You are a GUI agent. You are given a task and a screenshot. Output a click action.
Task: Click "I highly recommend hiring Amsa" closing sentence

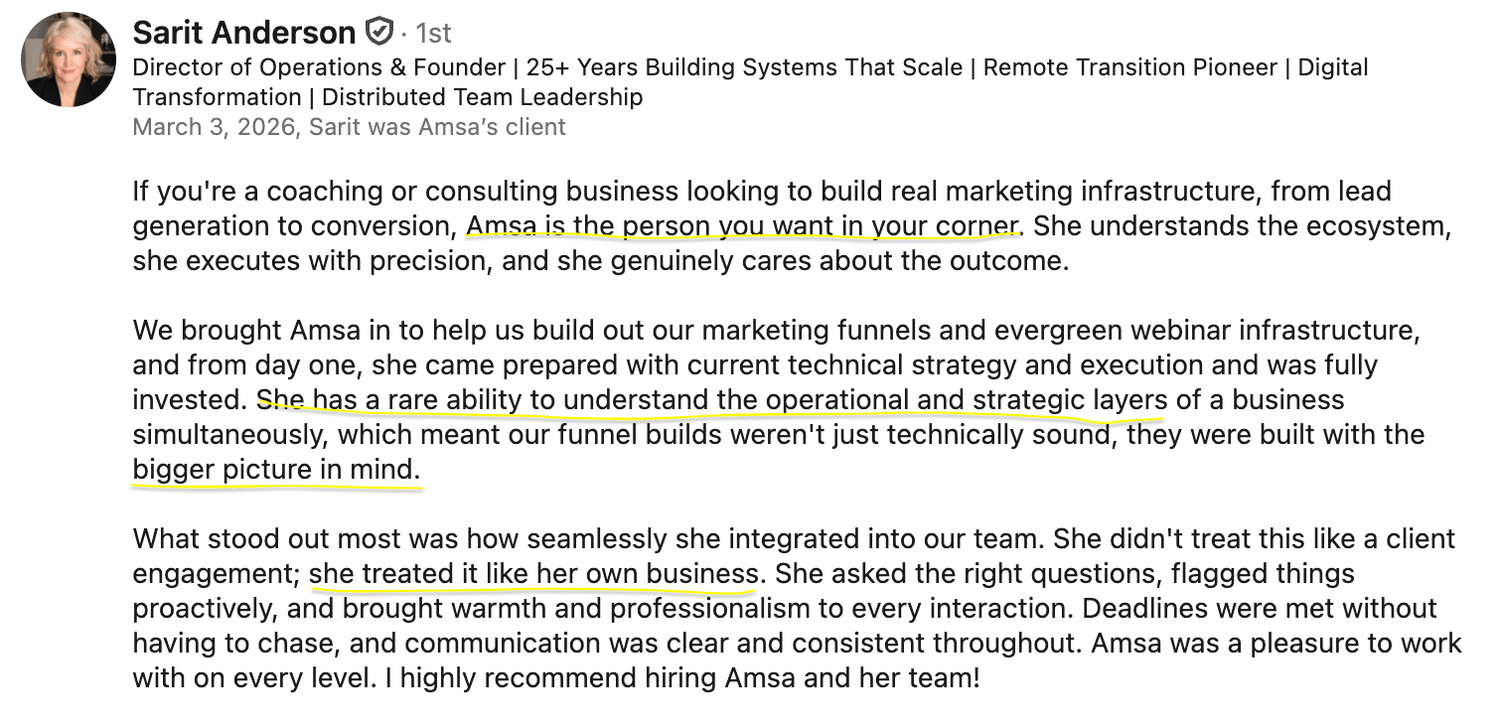point(700,679)
